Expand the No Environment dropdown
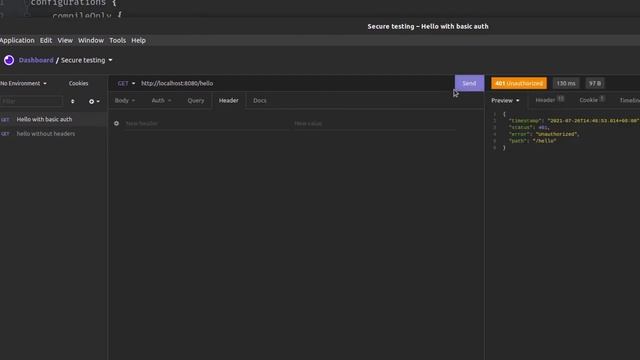The width and height of the screenshot is (640, 360). 23,83
